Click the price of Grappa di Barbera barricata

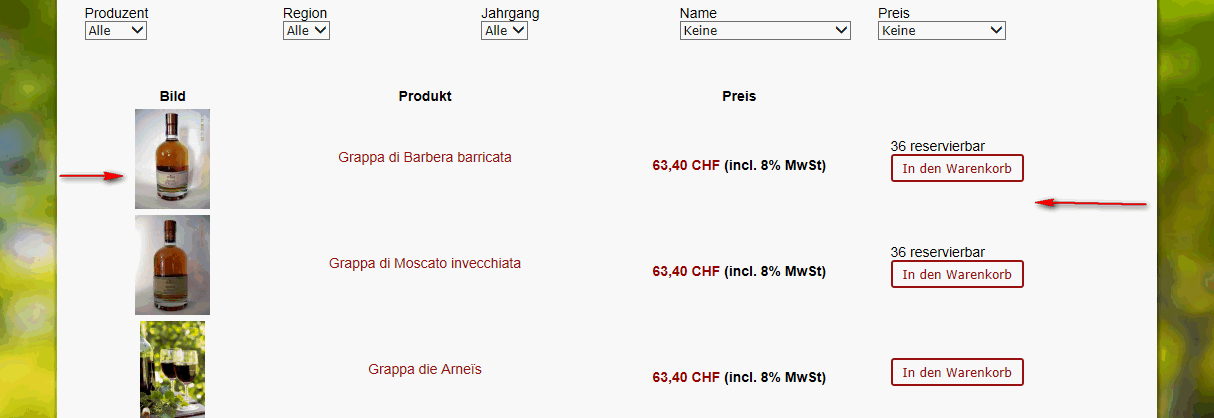coord(686,165)
